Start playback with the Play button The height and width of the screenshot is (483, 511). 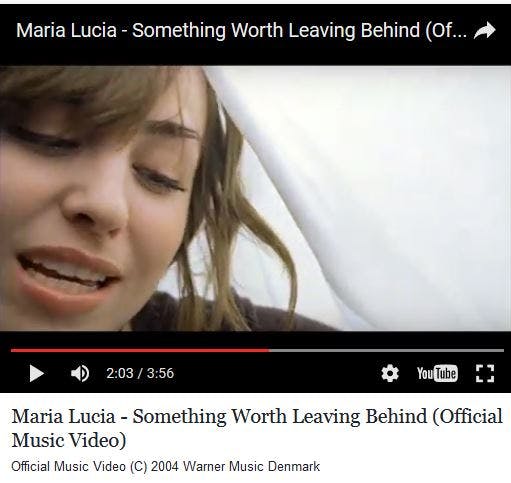click(x=37, y=373)
